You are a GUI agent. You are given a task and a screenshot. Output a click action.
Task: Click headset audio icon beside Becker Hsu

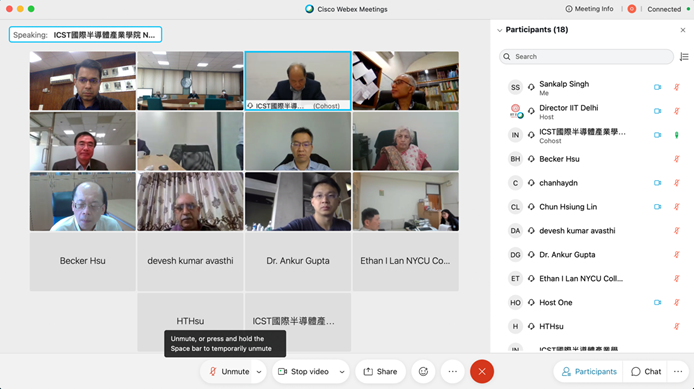point(531,159)
